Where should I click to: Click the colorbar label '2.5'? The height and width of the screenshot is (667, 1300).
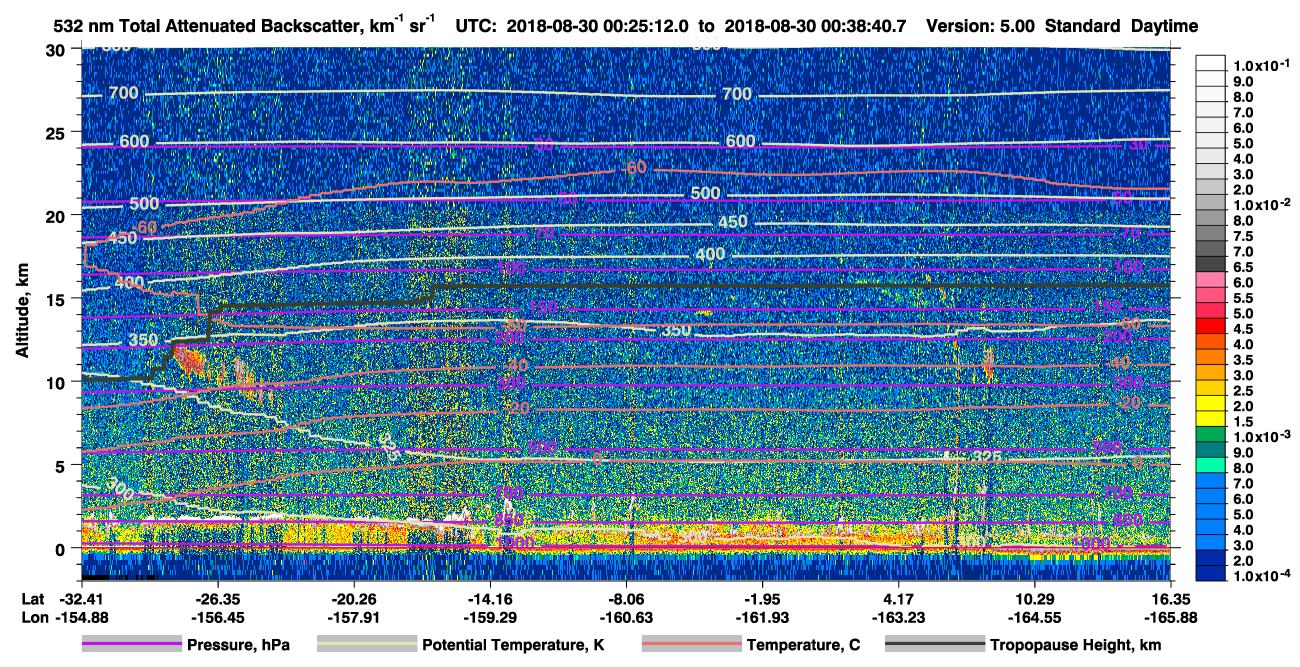point(1243,390)
